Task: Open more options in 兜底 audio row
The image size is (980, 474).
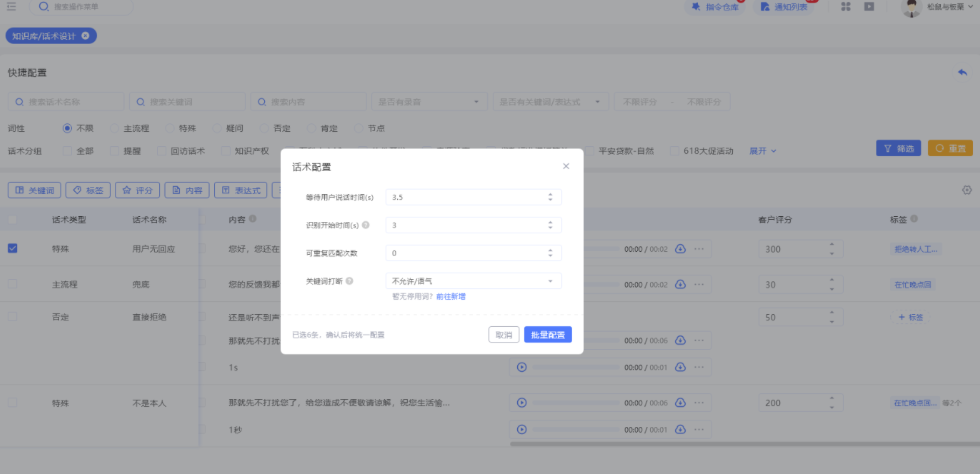Action: 699,285
